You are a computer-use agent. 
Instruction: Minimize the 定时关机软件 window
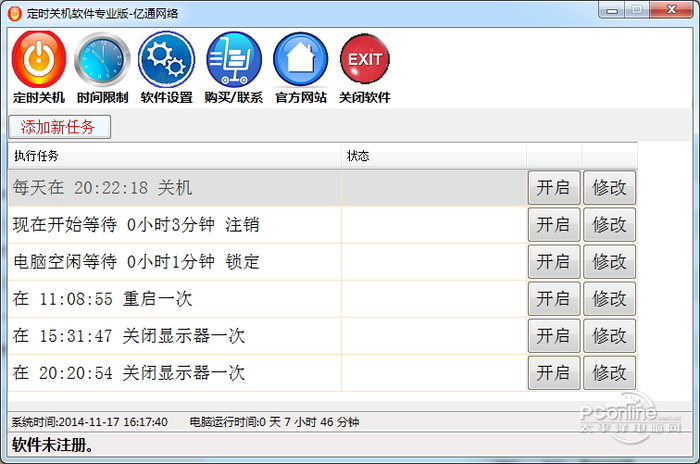click(x=612, y=10)
